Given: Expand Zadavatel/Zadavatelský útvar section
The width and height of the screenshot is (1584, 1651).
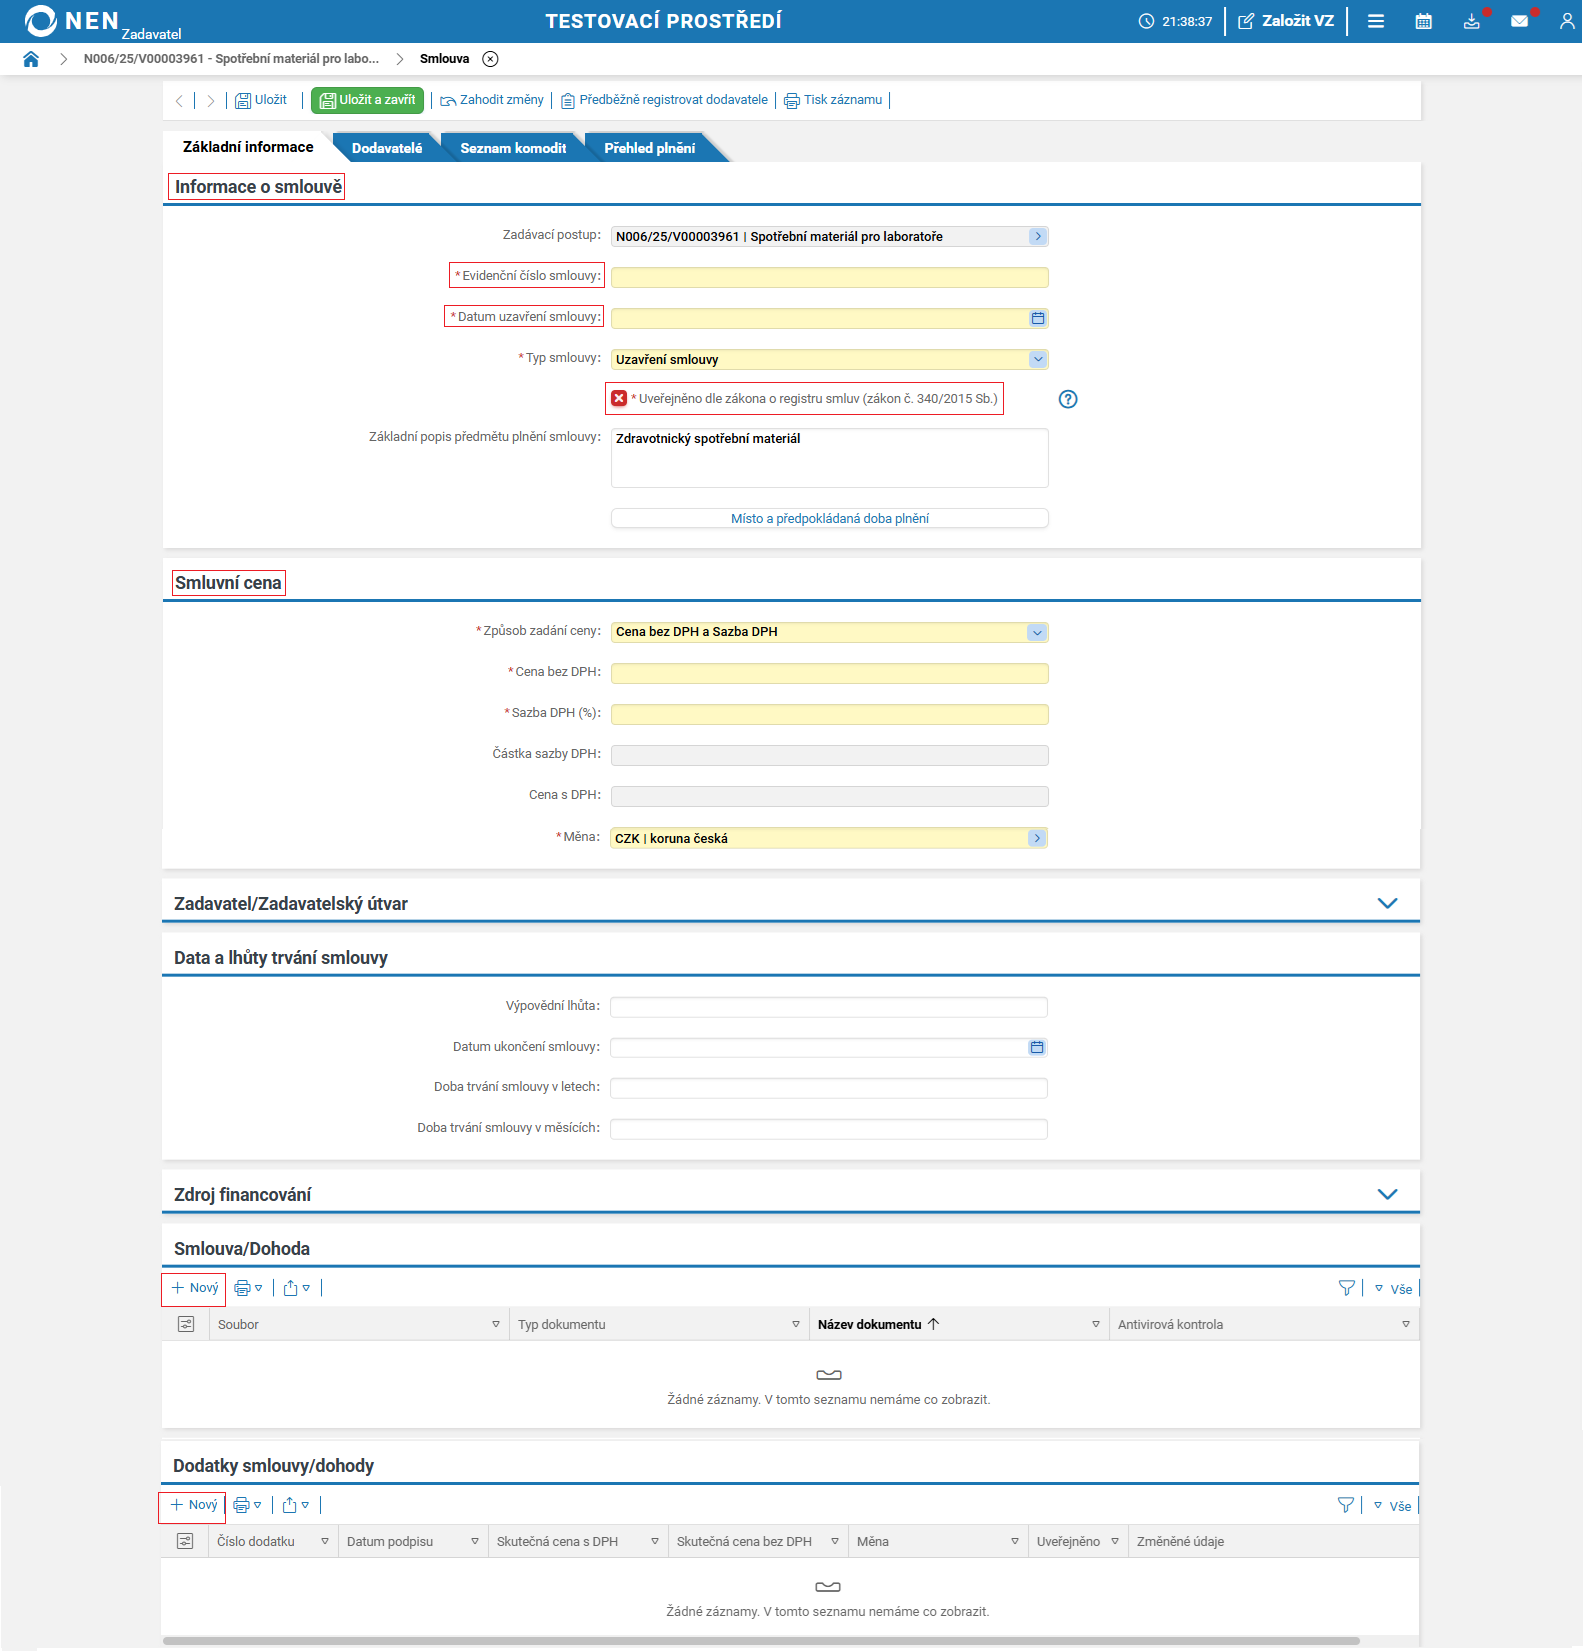Looking at the screenshot, I should [1387, 903].
